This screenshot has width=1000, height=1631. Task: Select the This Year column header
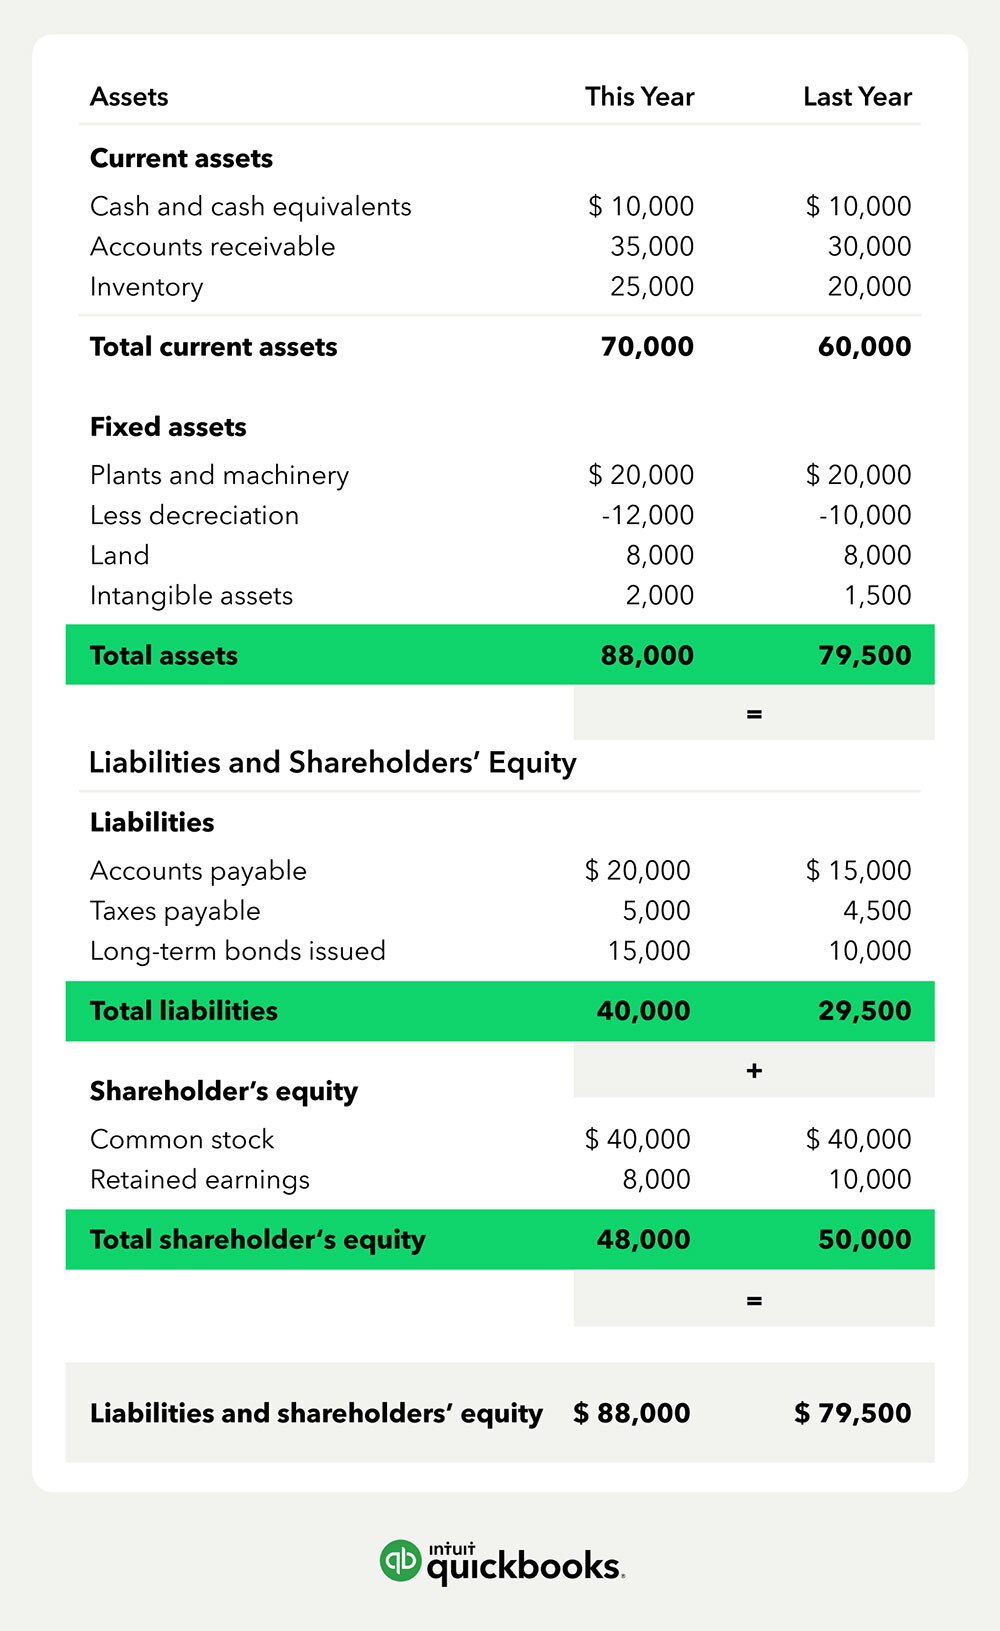pos(639,97)
